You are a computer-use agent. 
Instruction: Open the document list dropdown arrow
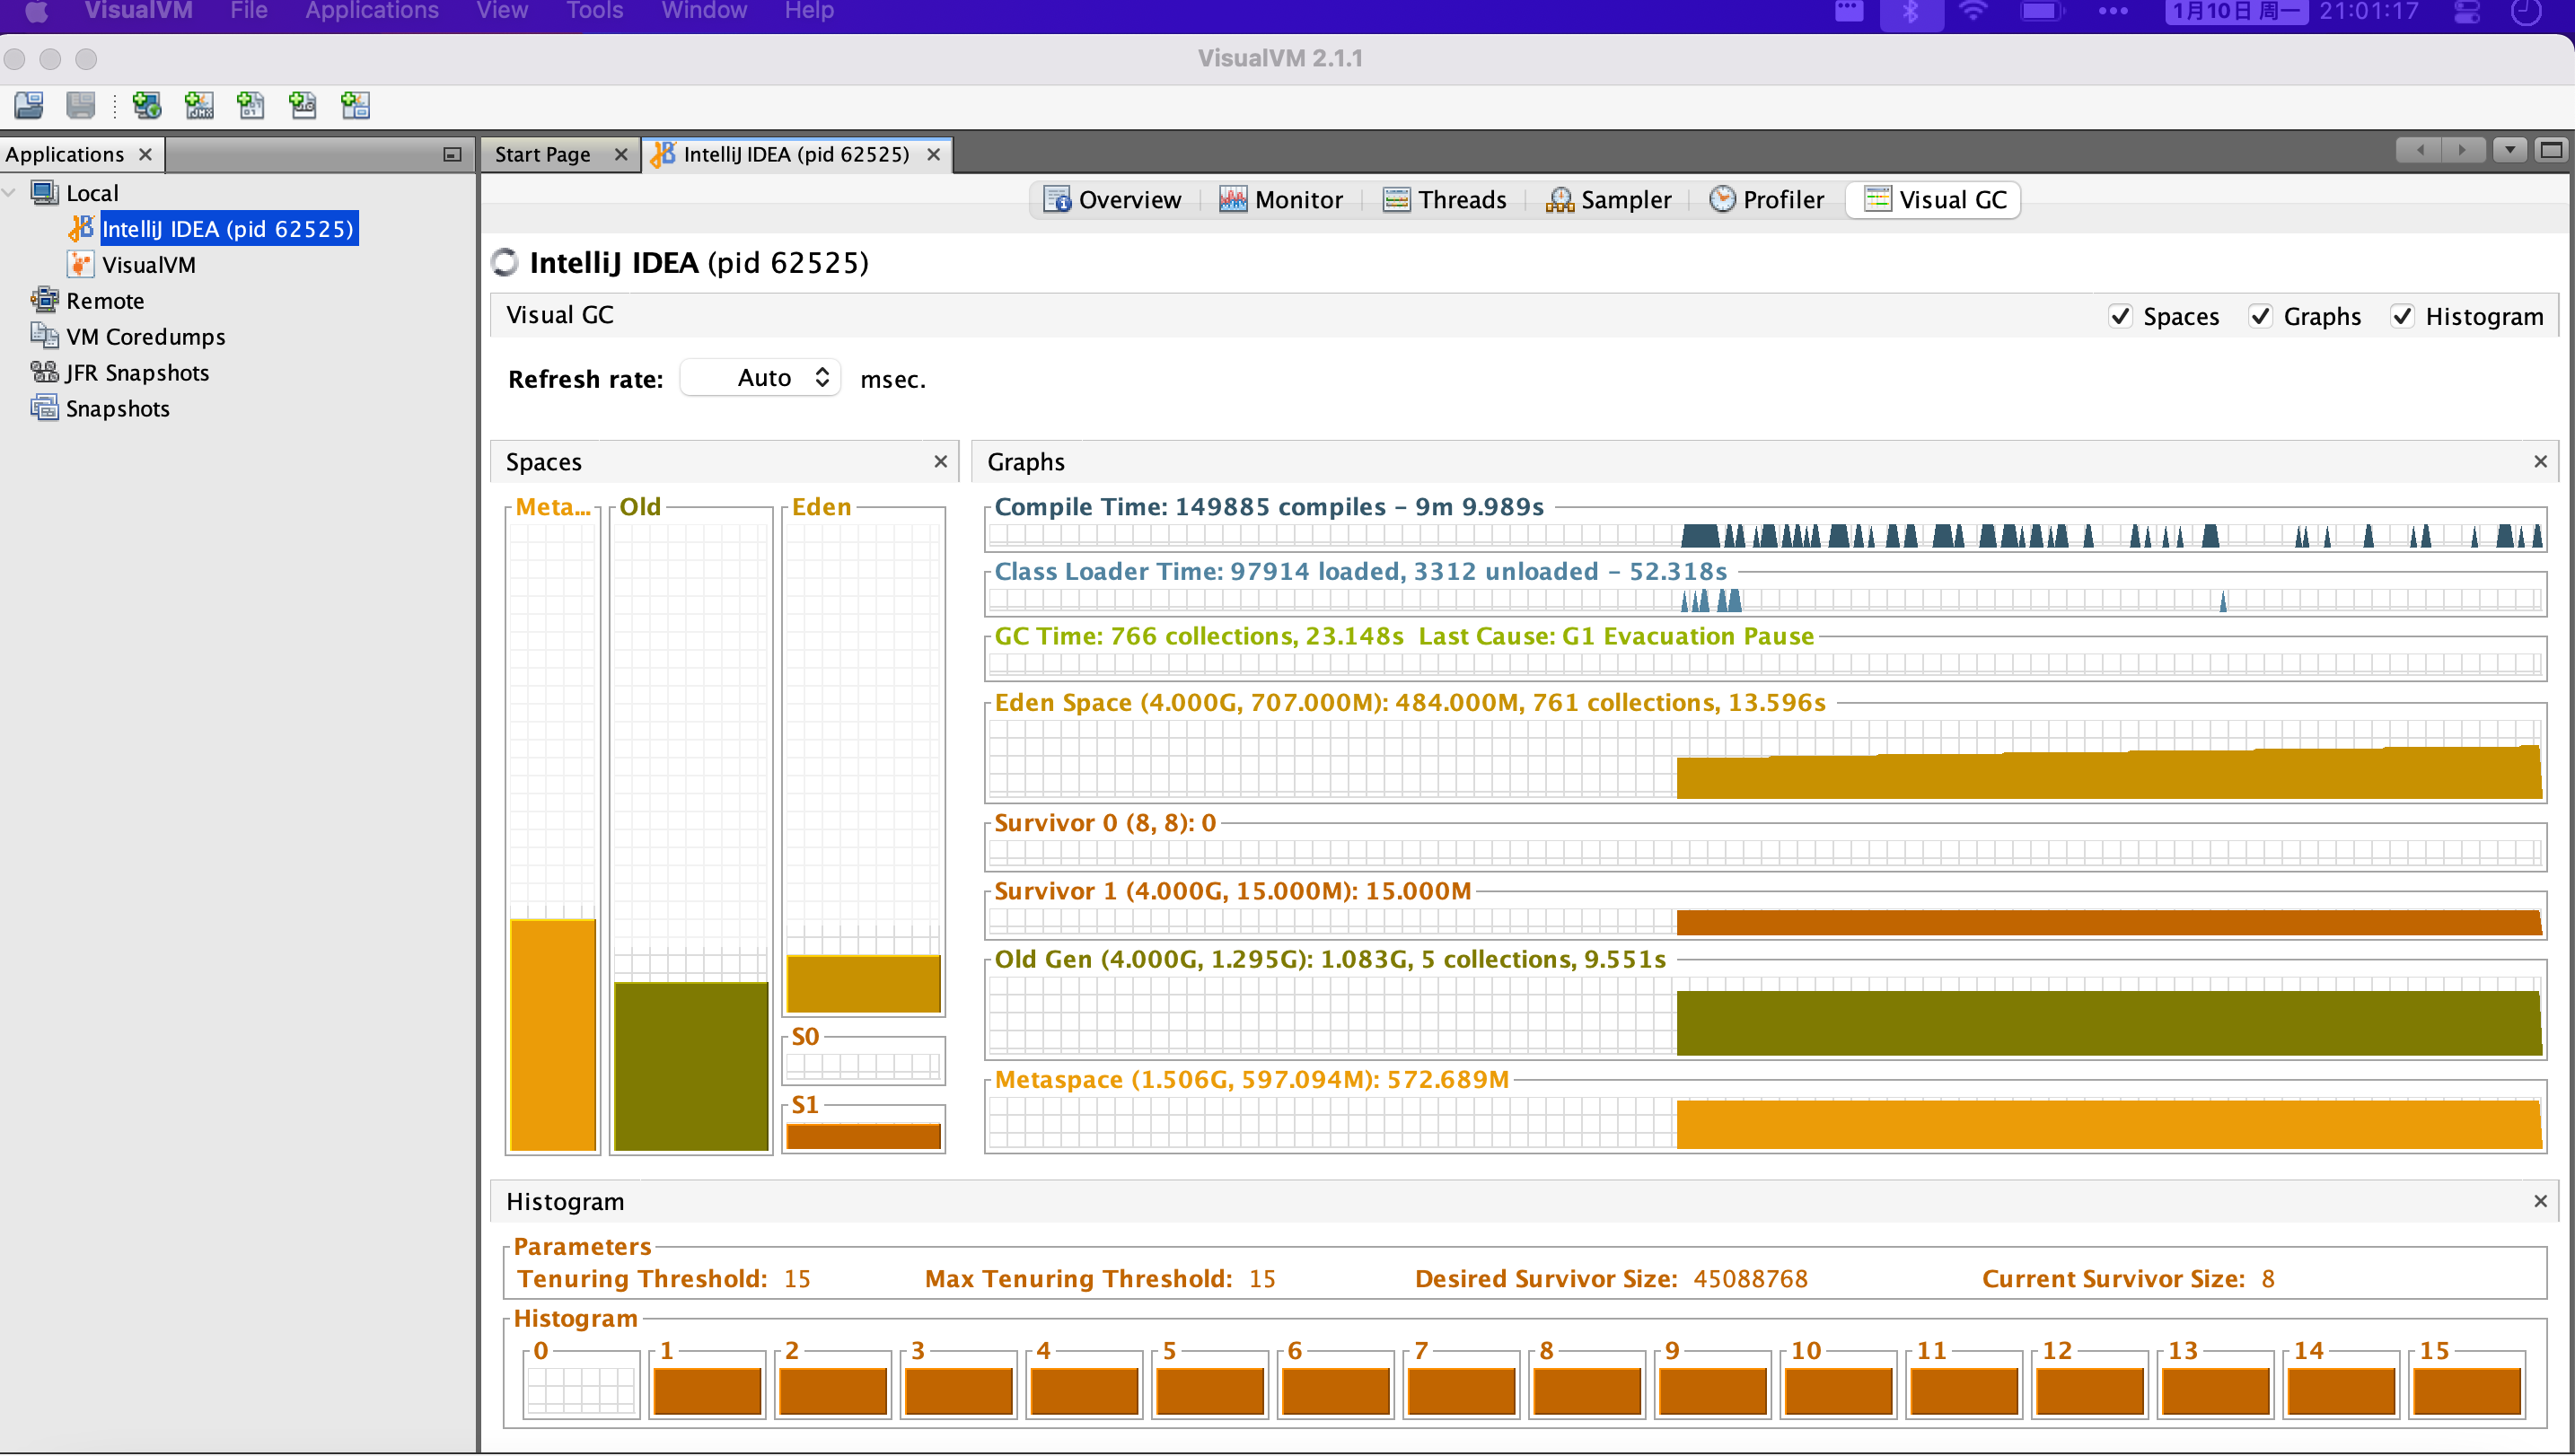tap(2510, 151)
